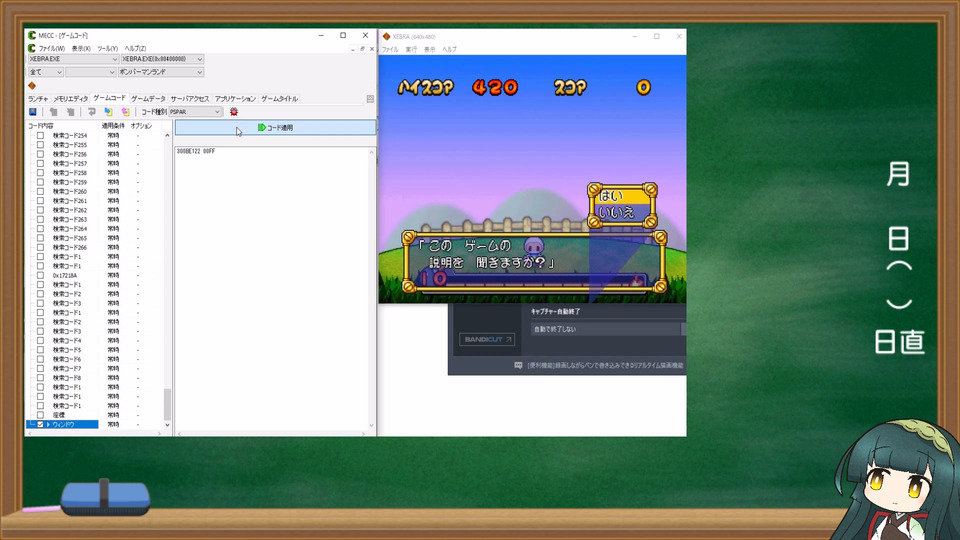Choose いいえ in the game dialog
This screenshot has width=960, height=540.
[620, 212]
